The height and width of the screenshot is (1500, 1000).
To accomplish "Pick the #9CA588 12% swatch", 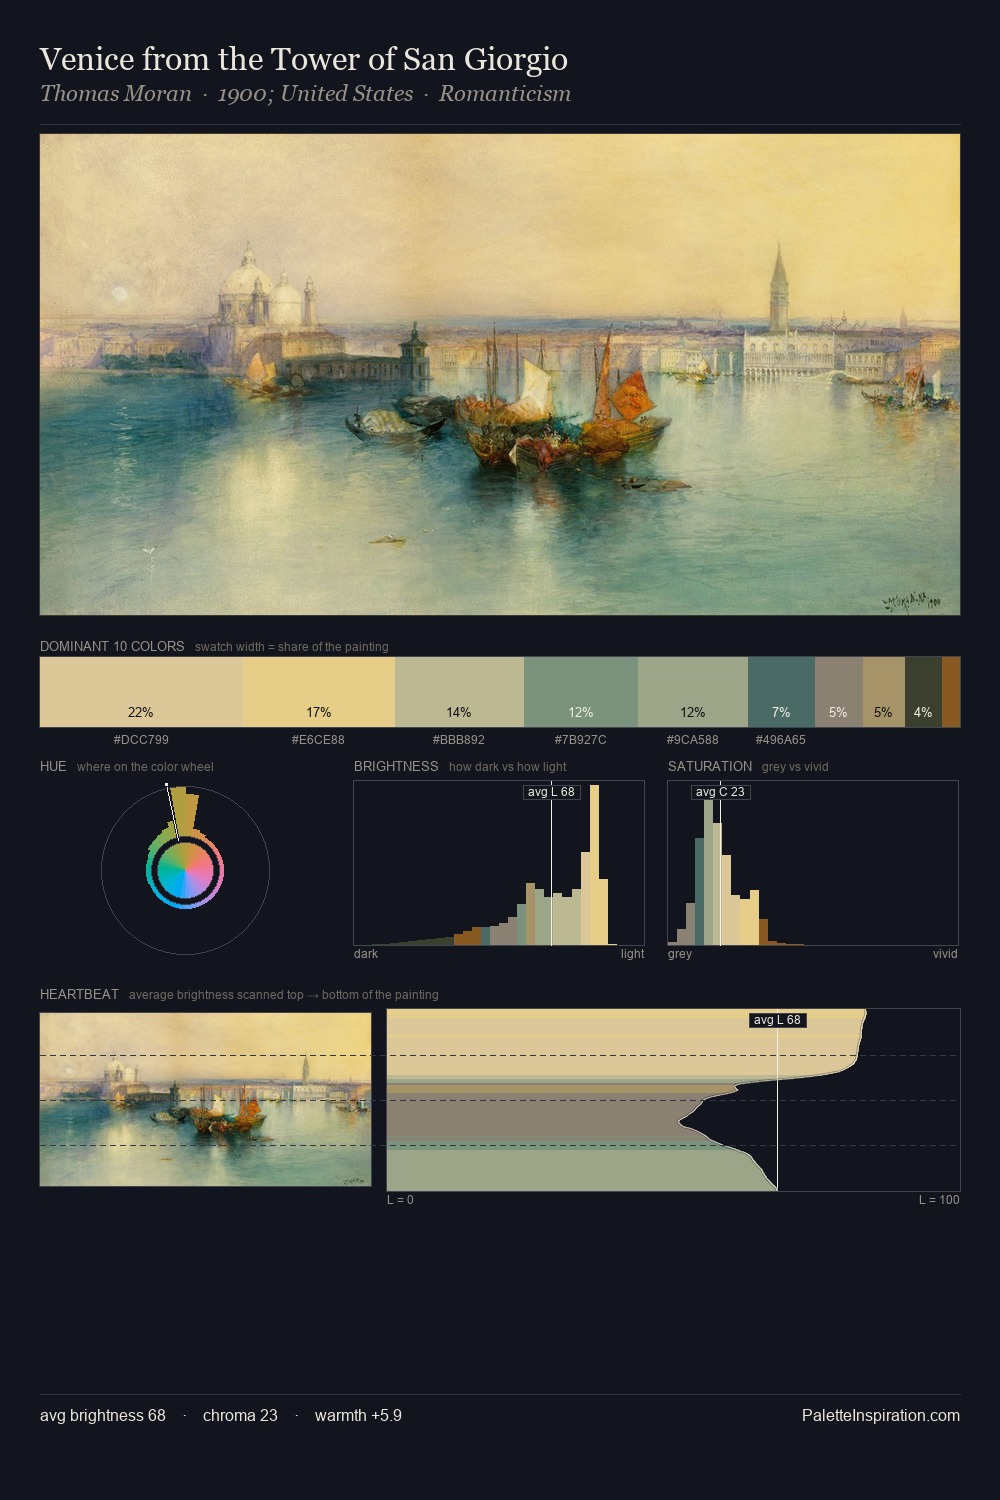I will point(693,691).
